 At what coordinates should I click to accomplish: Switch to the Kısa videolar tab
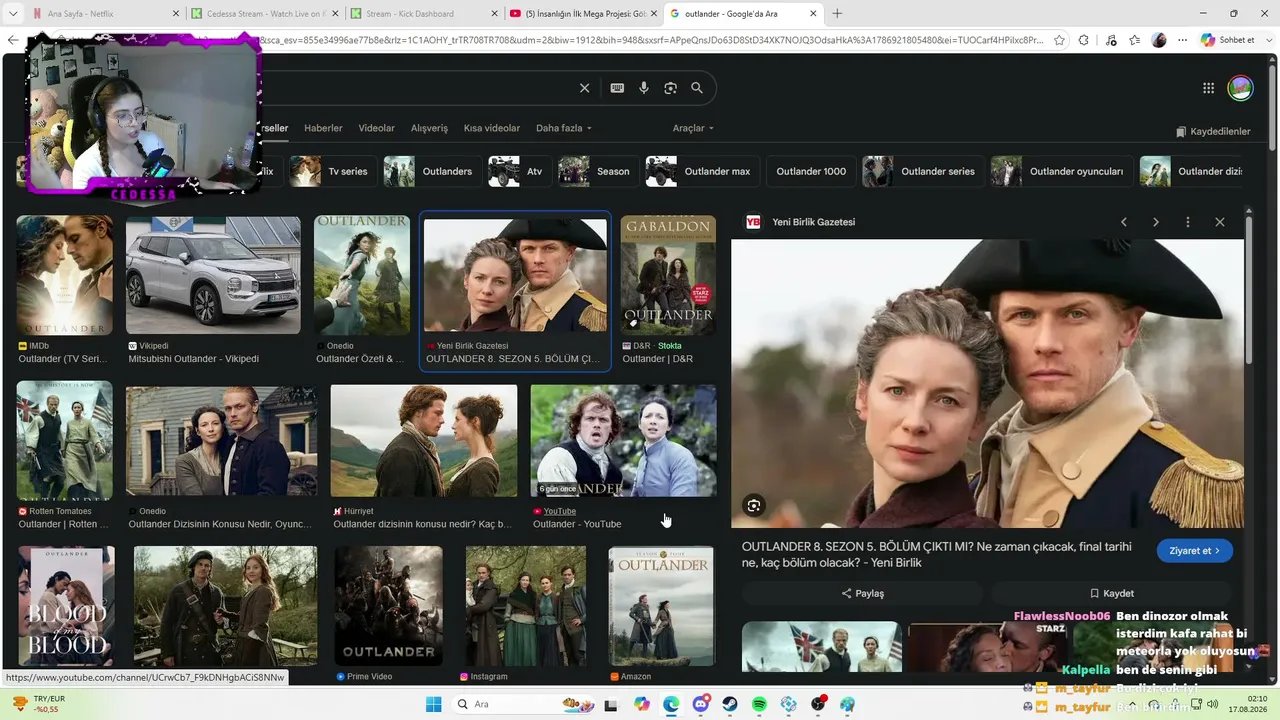492,128
